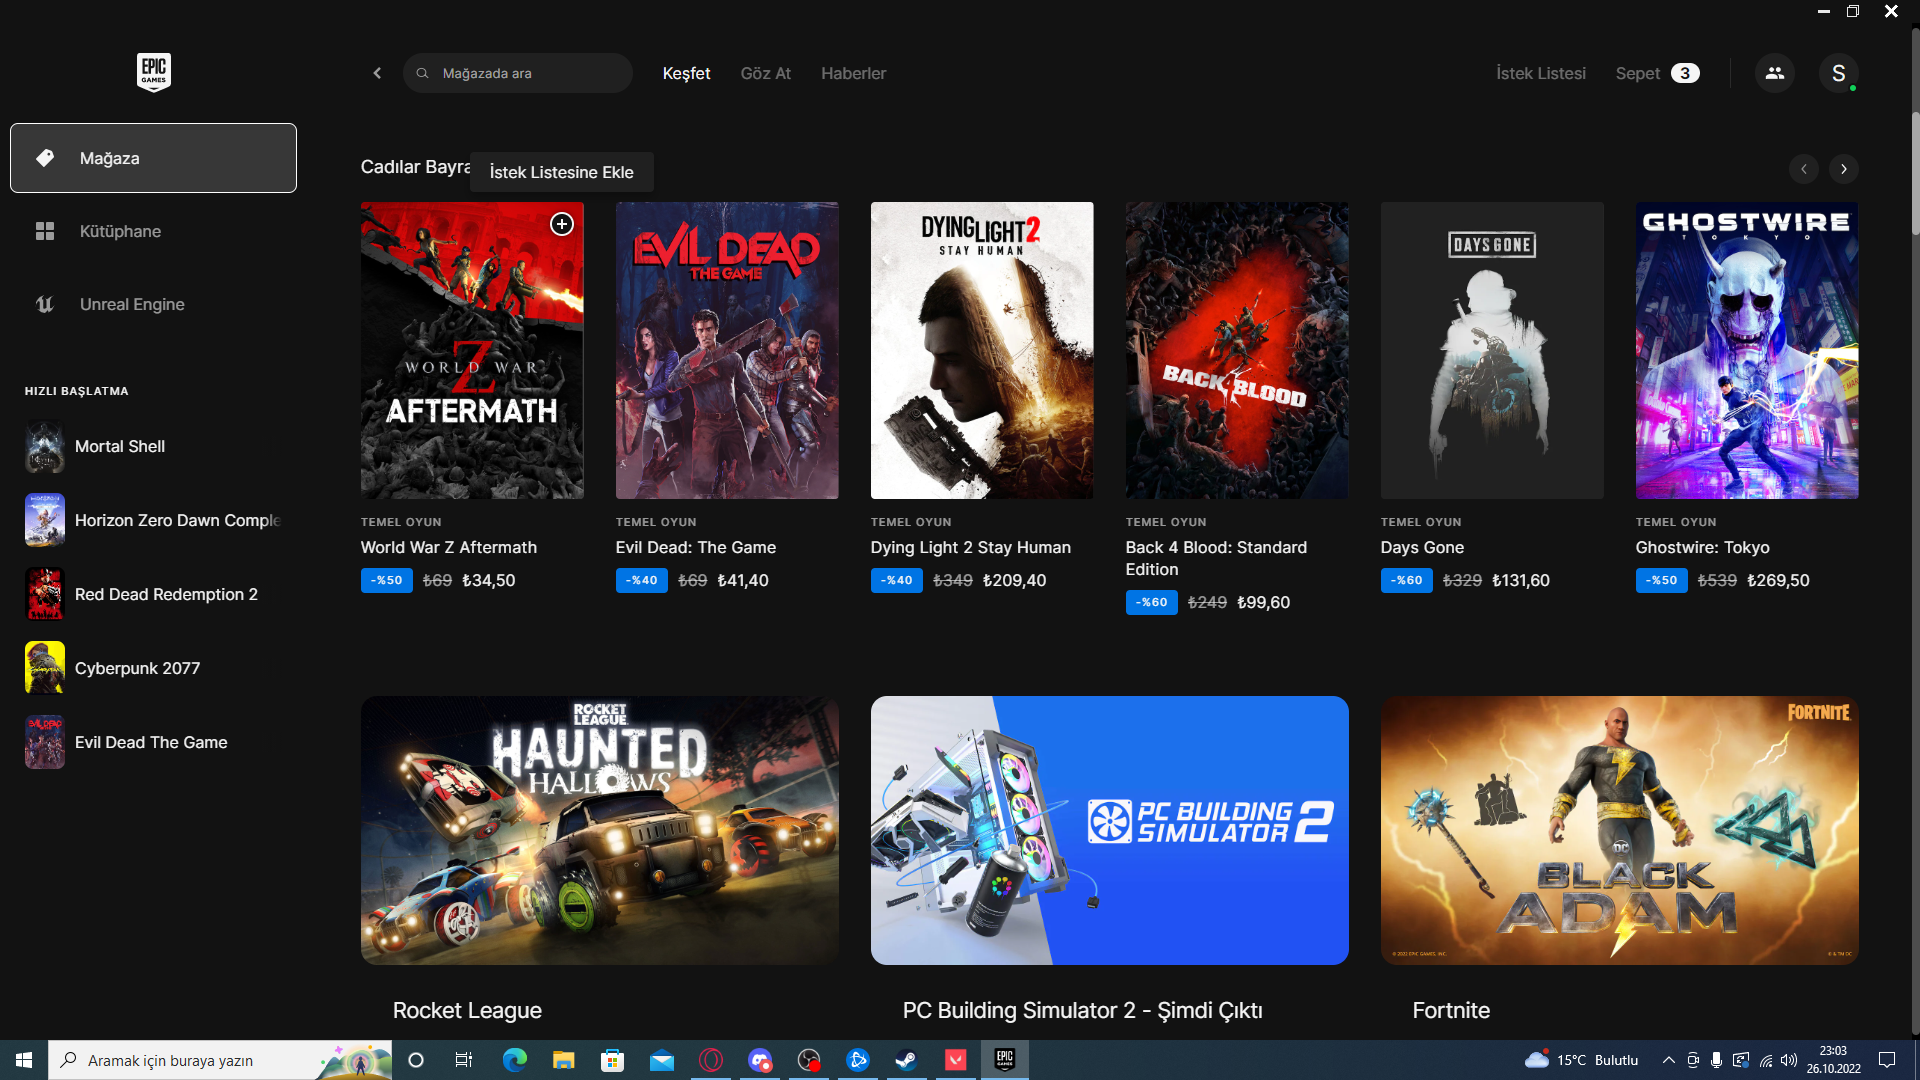
Task: Add World War Z to wishlist
Action: (562, 224)
